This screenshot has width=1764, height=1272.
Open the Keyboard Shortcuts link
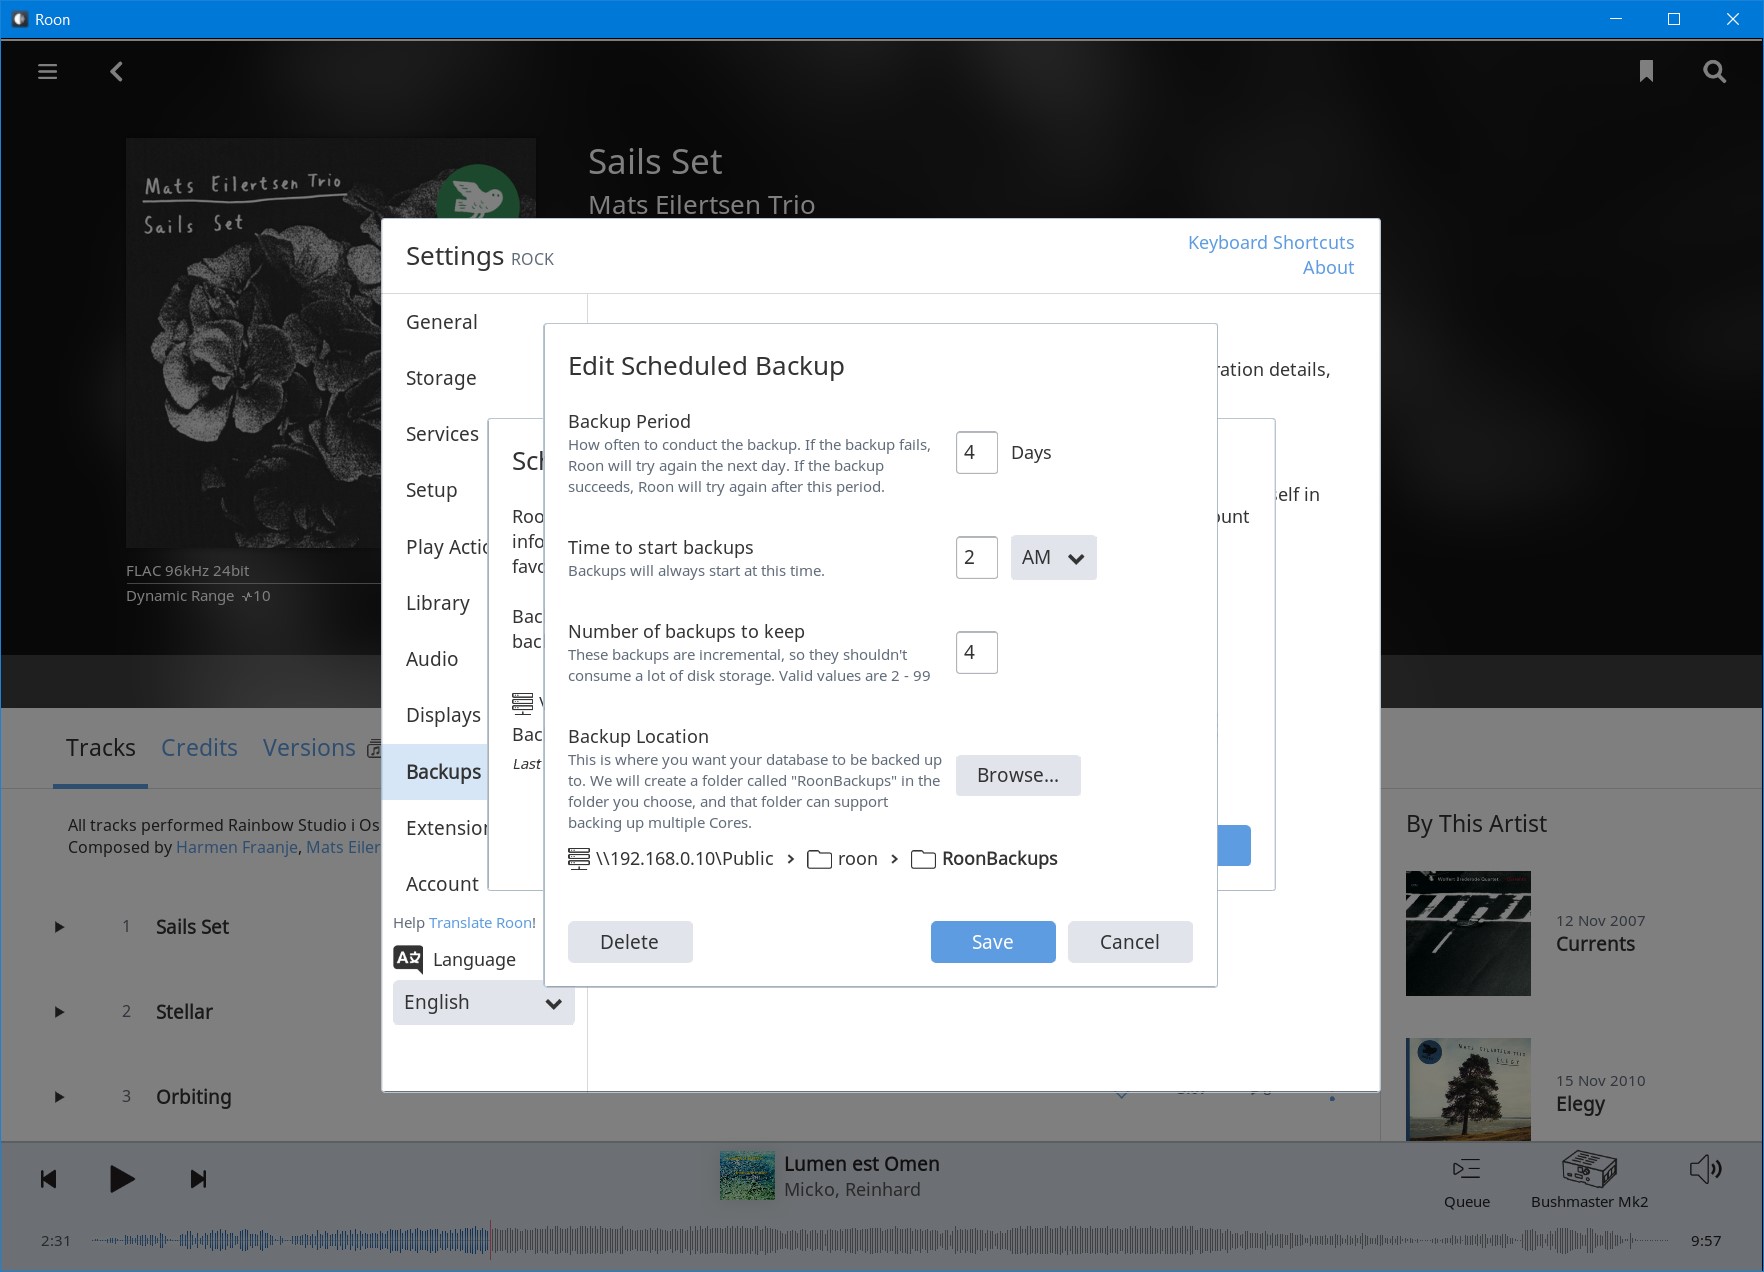pos(1270,243)
